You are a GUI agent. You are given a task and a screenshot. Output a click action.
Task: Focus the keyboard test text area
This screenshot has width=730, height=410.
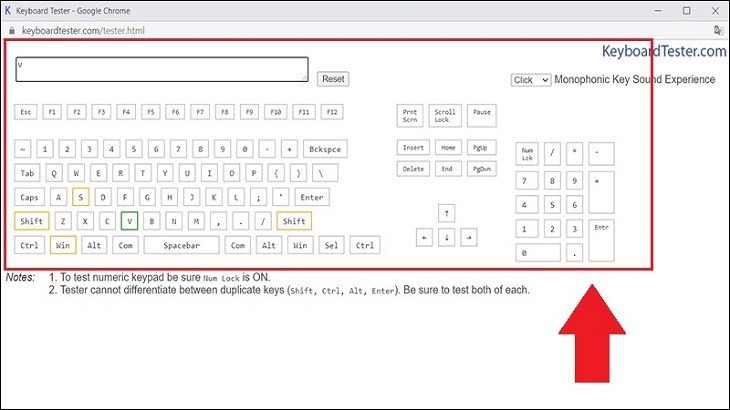point(162,69)
